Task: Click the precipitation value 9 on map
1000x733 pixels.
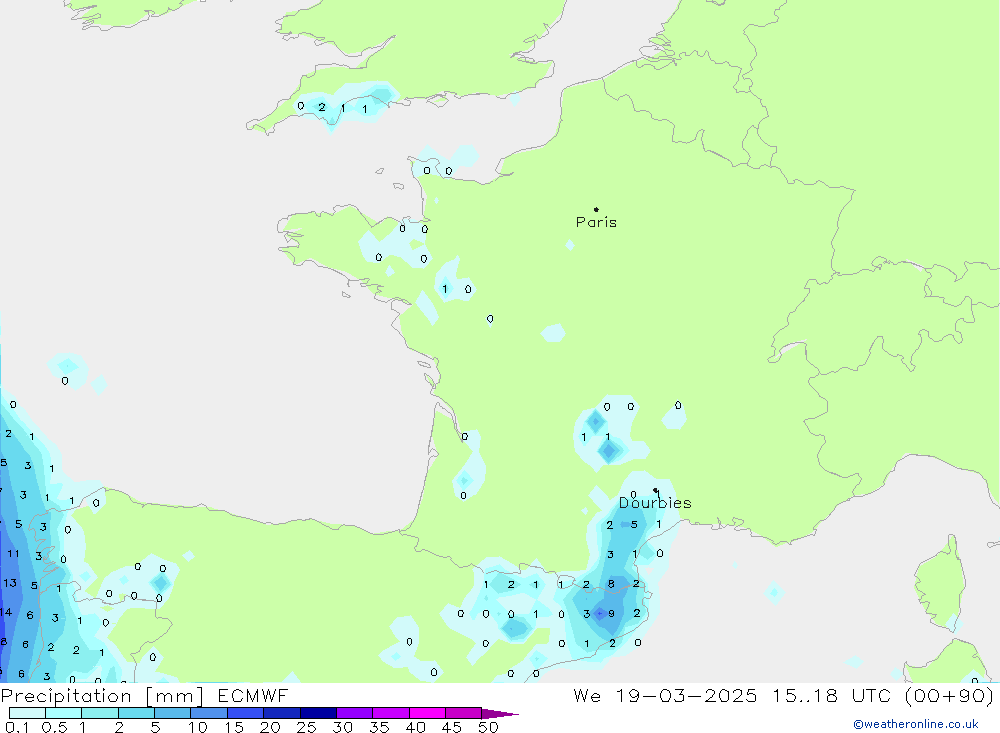Action: coord(612,614)
